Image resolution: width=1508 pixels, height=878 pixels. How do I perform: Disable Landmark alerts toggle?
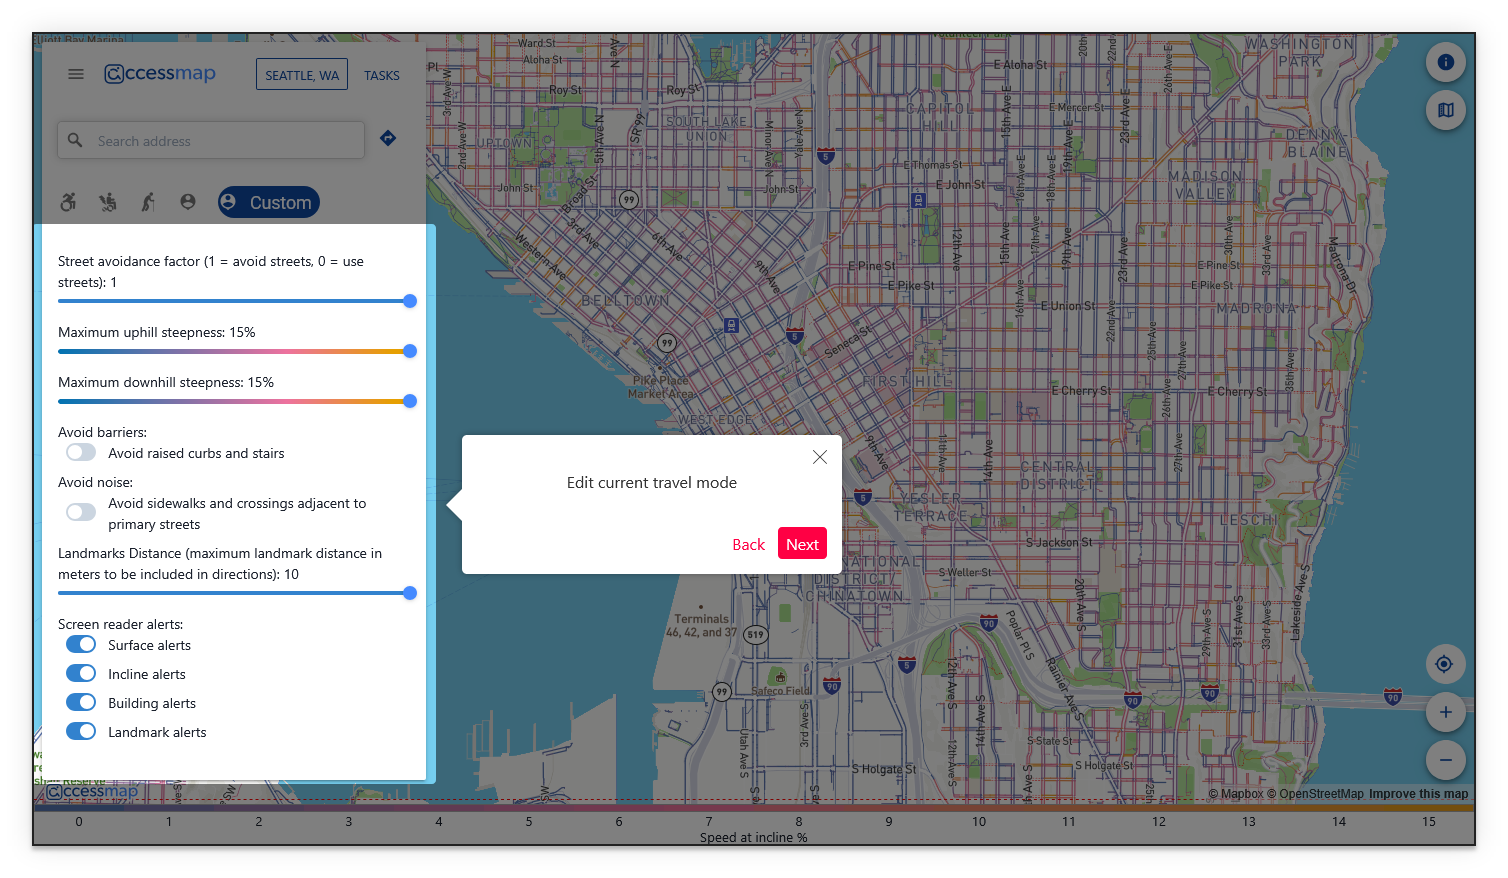[81, 732]
